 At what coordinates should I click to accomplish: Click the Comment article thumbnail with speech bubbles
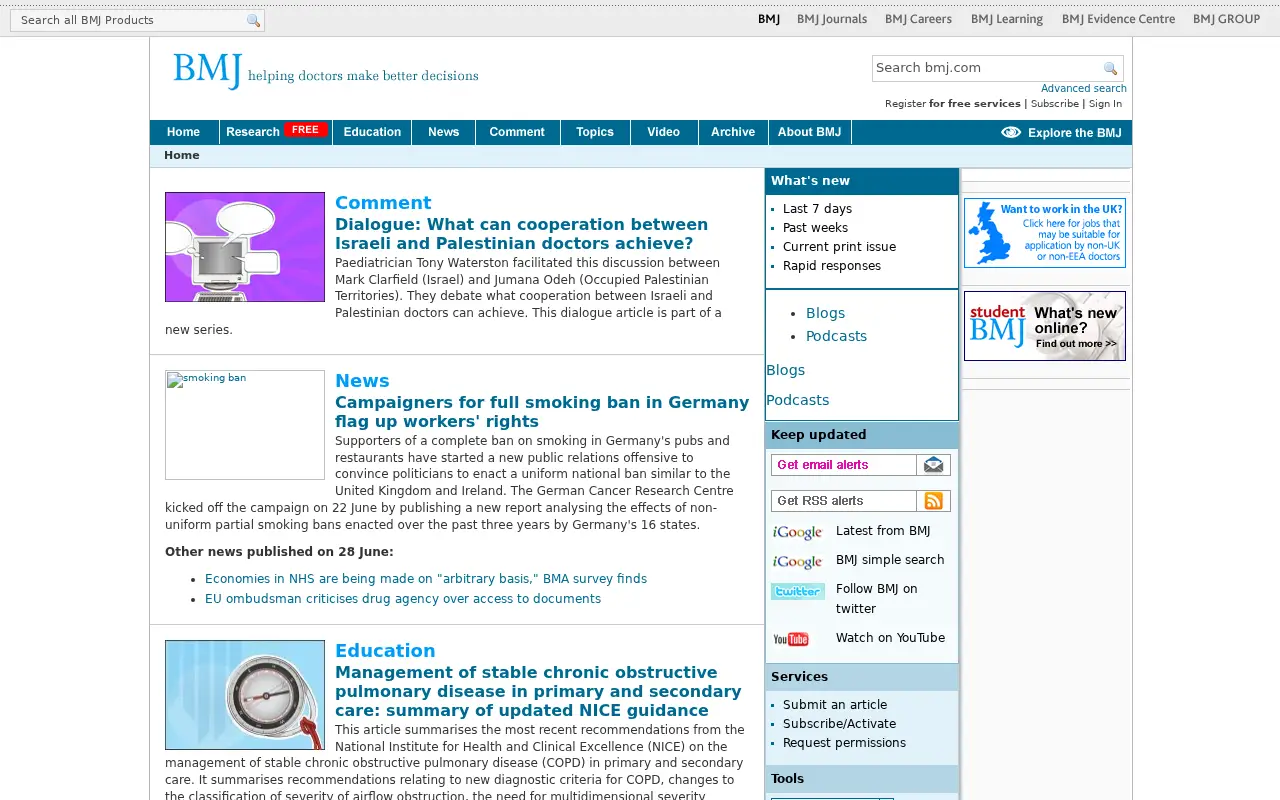pyautogui.click(x=245, y=247)
